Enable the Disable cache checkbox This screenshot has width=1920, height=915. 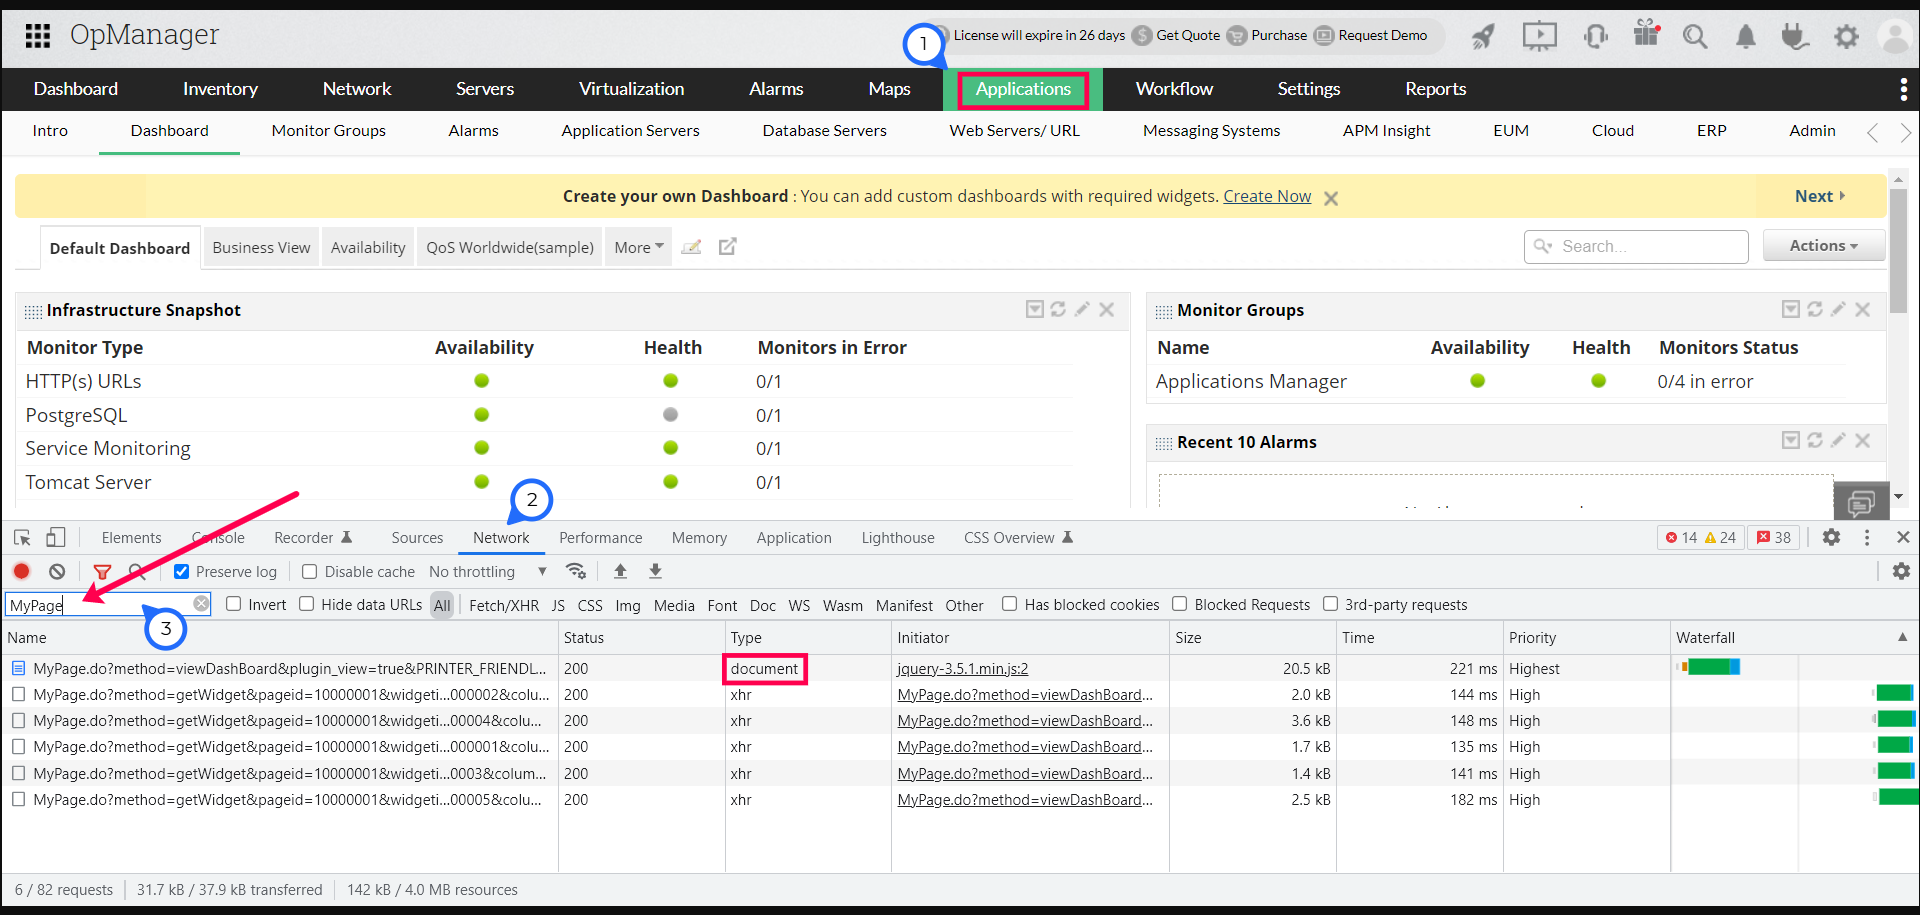click(310, 572)
